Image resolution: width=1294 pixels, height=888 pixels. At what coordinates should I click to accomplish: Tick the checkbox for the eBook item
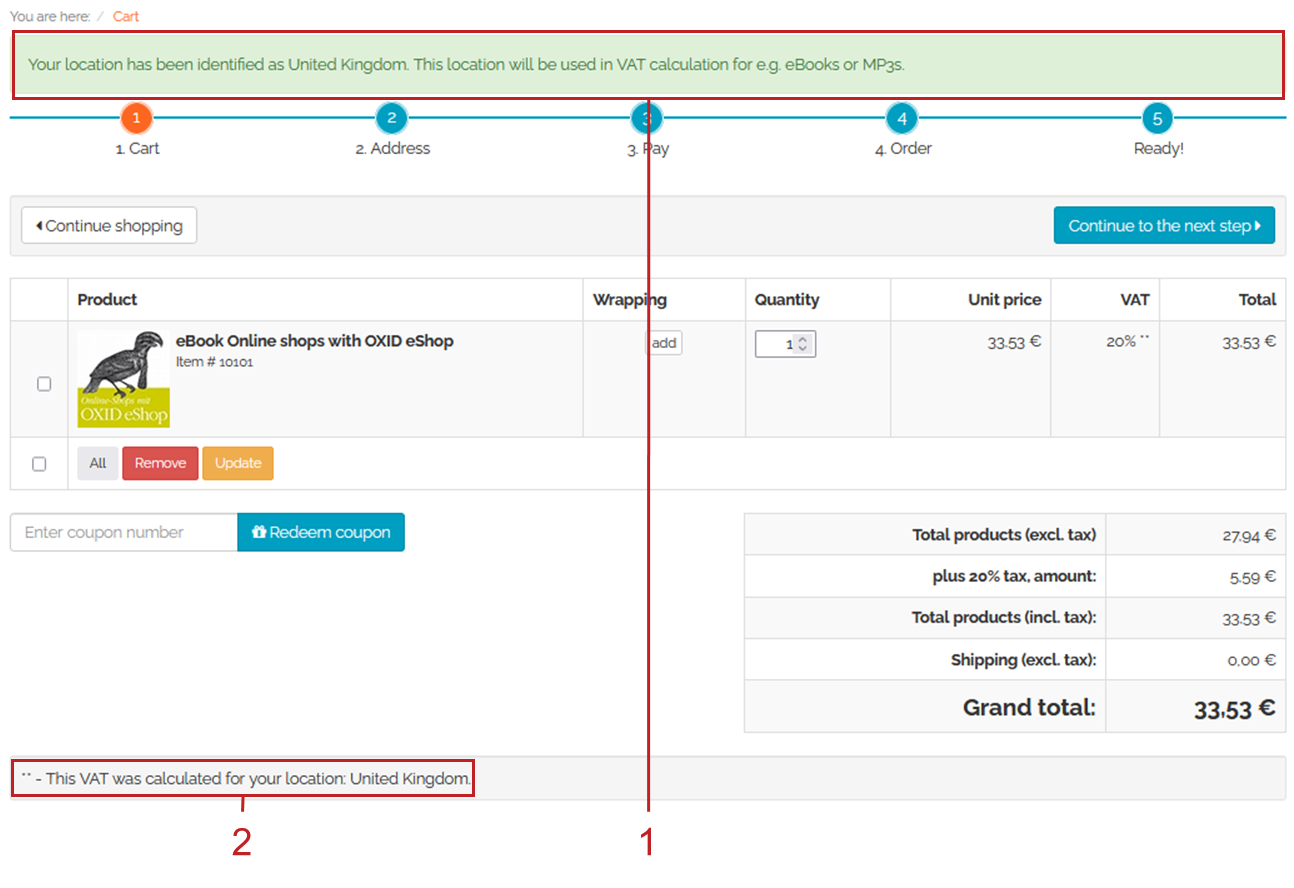tap(44, 384)
